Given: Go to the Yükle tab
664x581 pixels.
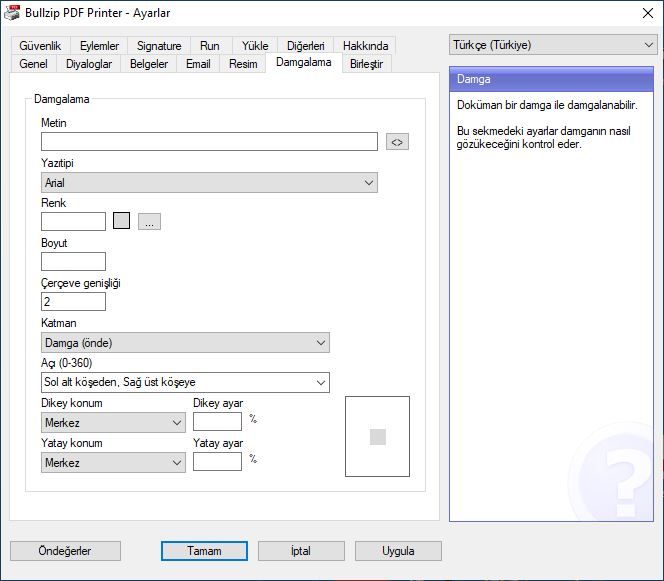Looking at the screenshot, I should [255, 46].
